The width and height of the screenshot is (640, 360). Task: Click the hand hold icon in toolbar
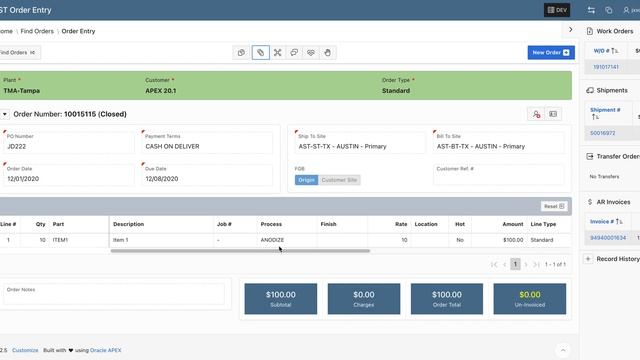327,53
